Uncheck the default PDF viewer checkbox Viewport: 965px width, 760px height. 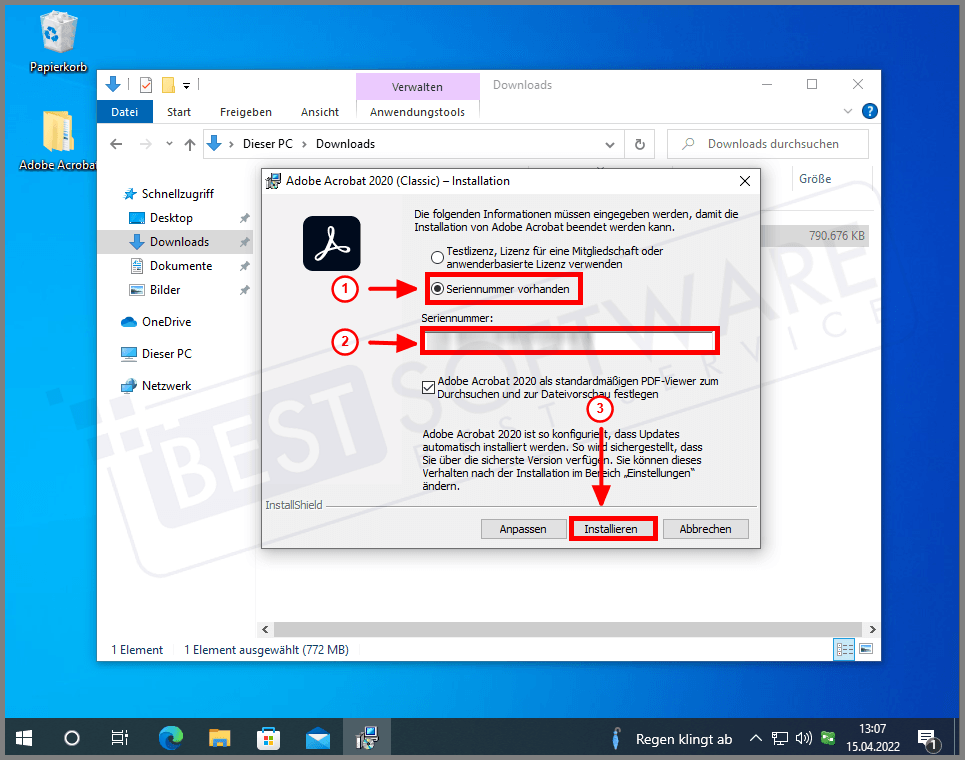click(x=429, y=388)
